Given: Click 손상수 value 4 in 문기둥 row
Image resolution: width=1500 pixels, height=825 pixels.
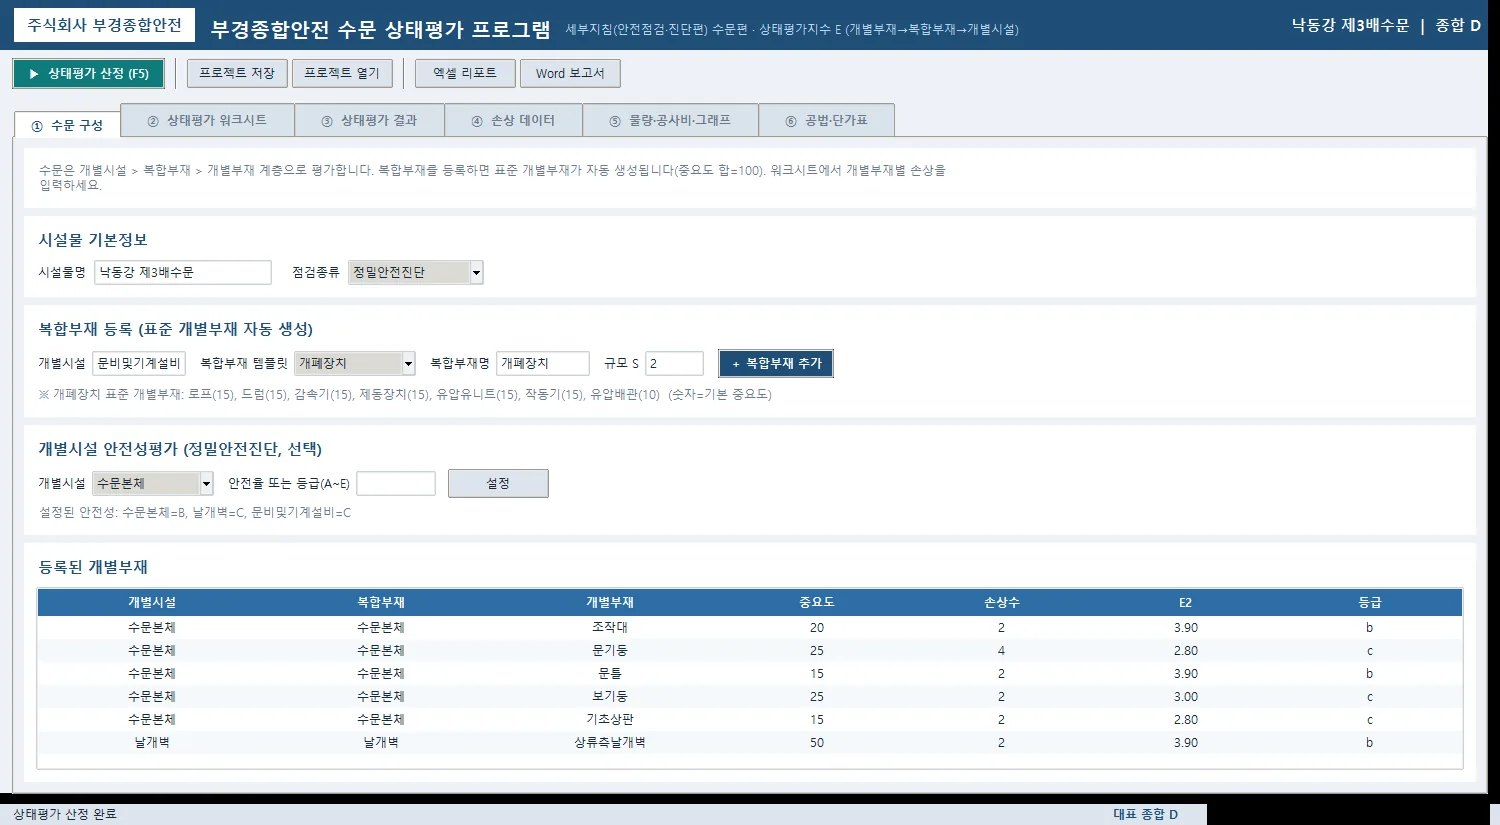Looking at the screenshot, I should pyautogui.click(x=1001, y=651).
